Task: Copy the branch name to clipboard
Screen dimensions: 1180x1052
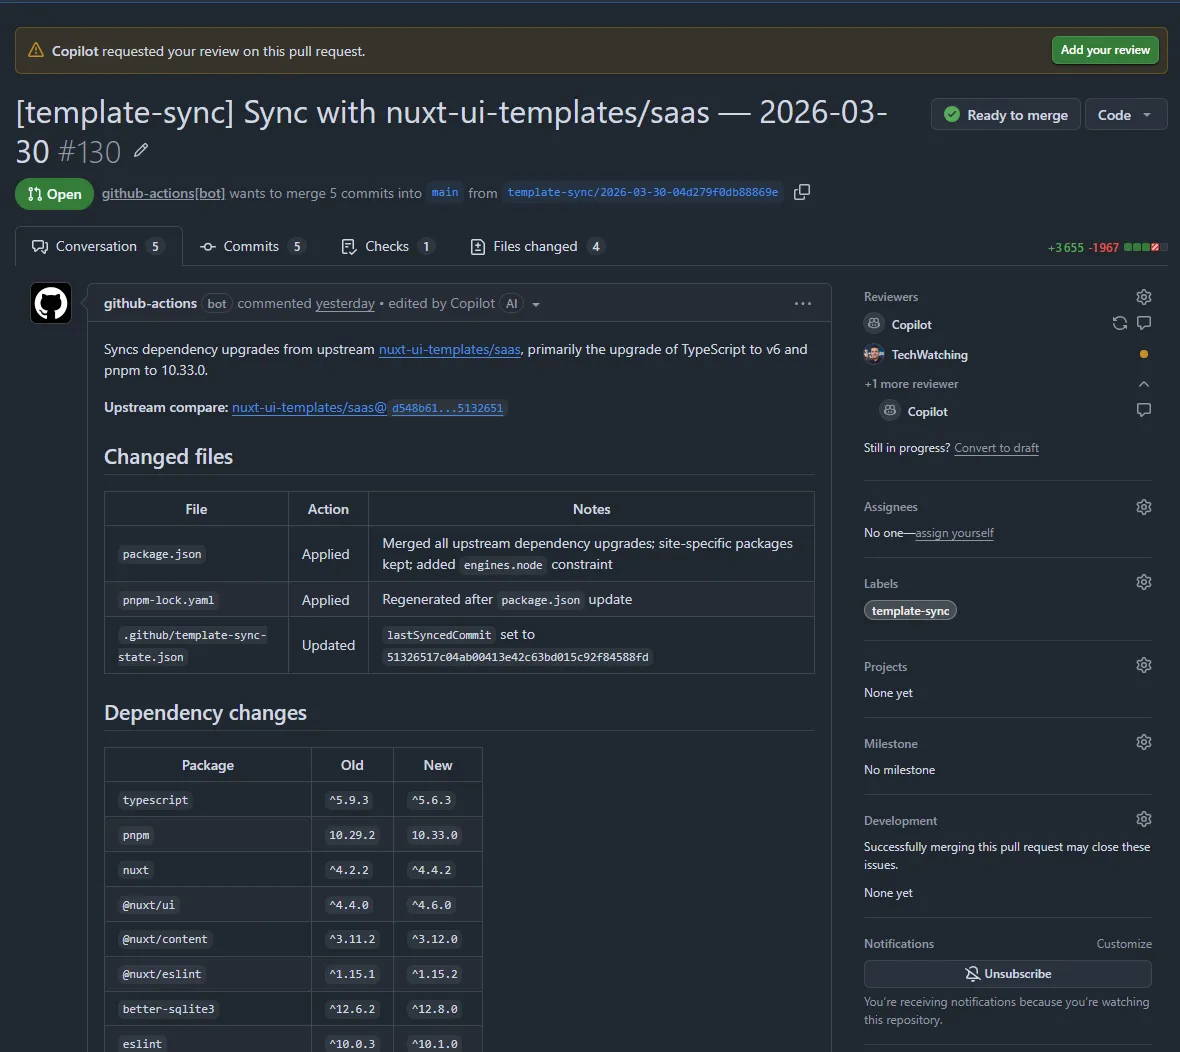Action: tap(802, 192)
